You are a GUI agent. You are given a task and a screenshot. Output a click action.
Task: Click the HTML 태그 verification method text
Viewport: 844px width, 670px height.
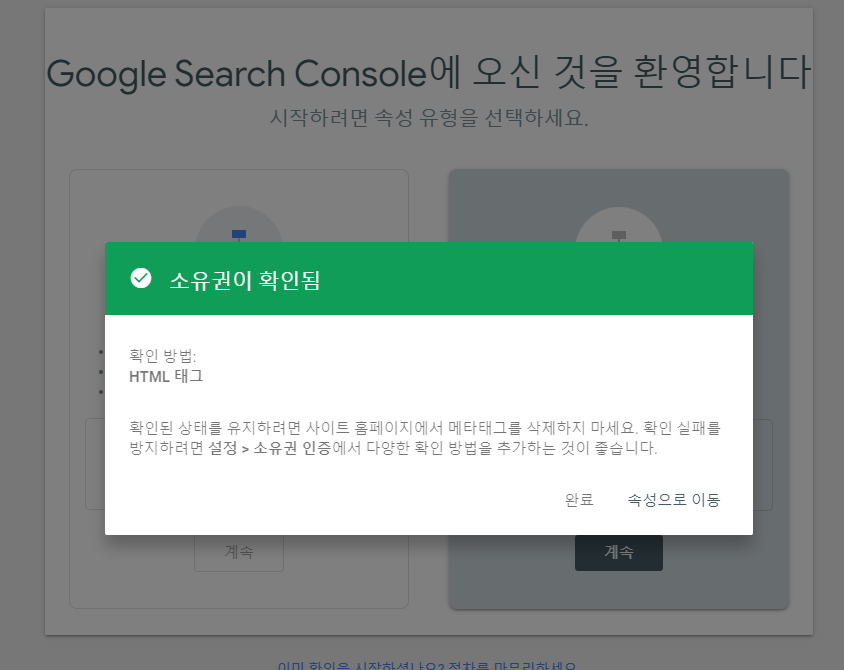pos(166,376)
